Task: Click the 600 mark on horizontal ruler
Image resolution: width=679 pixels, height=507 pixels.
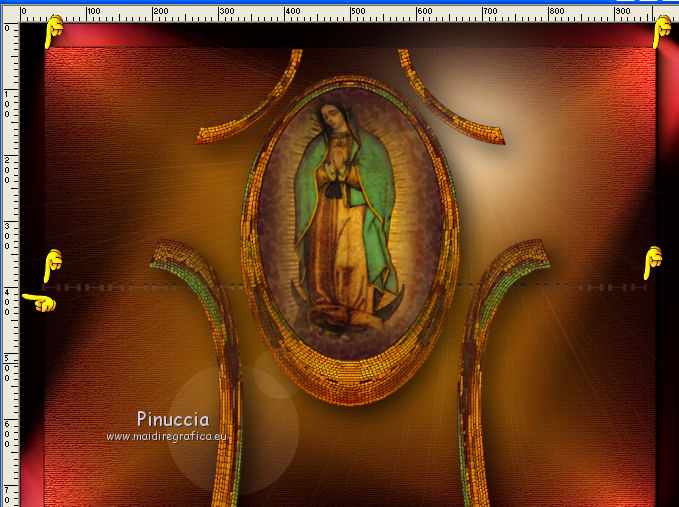Action: click(x=424, y=12)
